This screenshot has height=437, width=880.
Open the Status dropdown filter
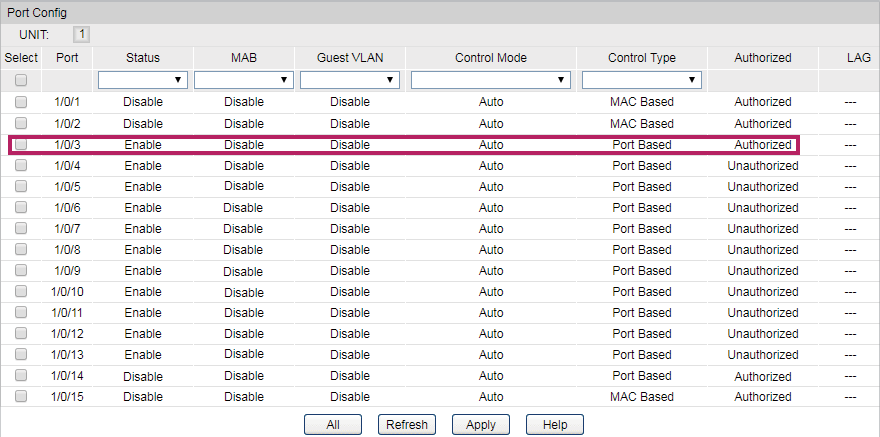point(143,80)
